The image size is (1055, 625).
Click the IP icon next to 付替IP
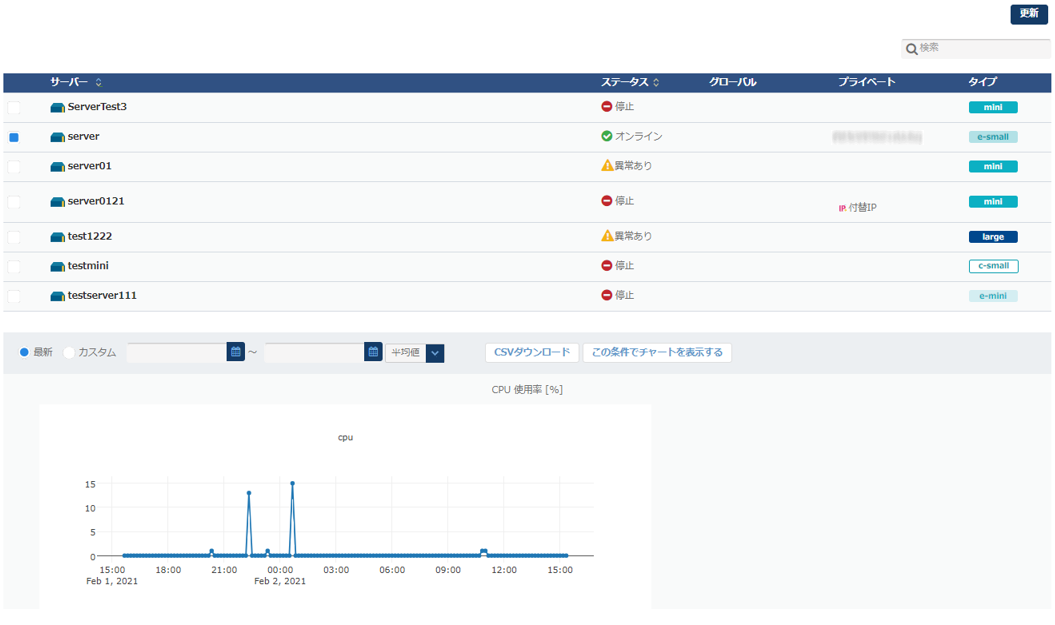pos(842,208)
